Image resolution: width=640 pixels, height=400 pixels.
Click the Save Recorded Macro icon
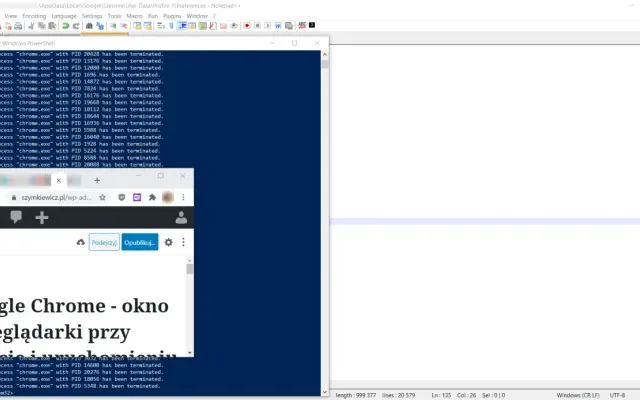click(x=289, y=26)
